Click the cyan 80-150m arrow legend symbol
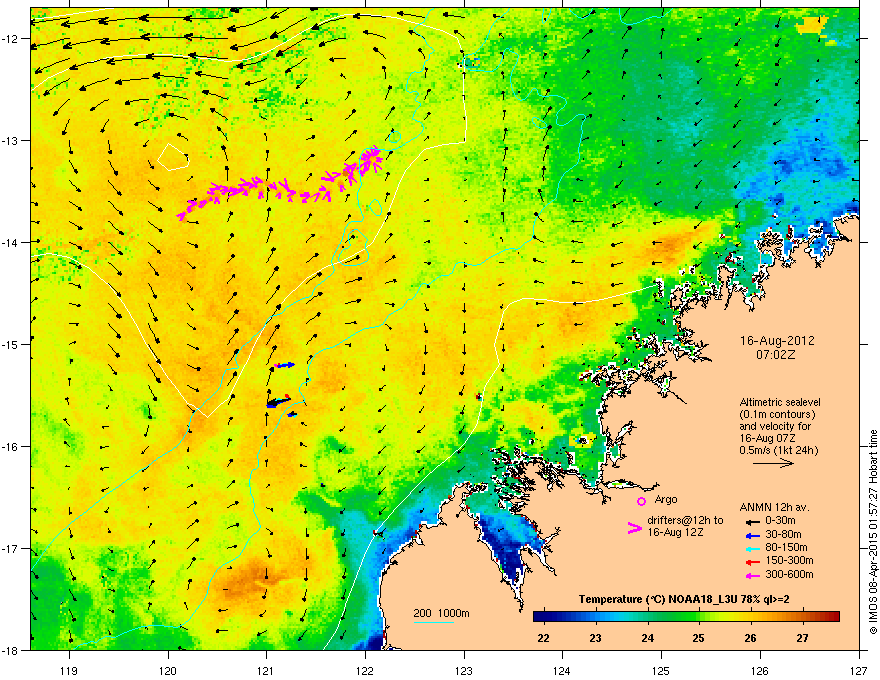 753,549
